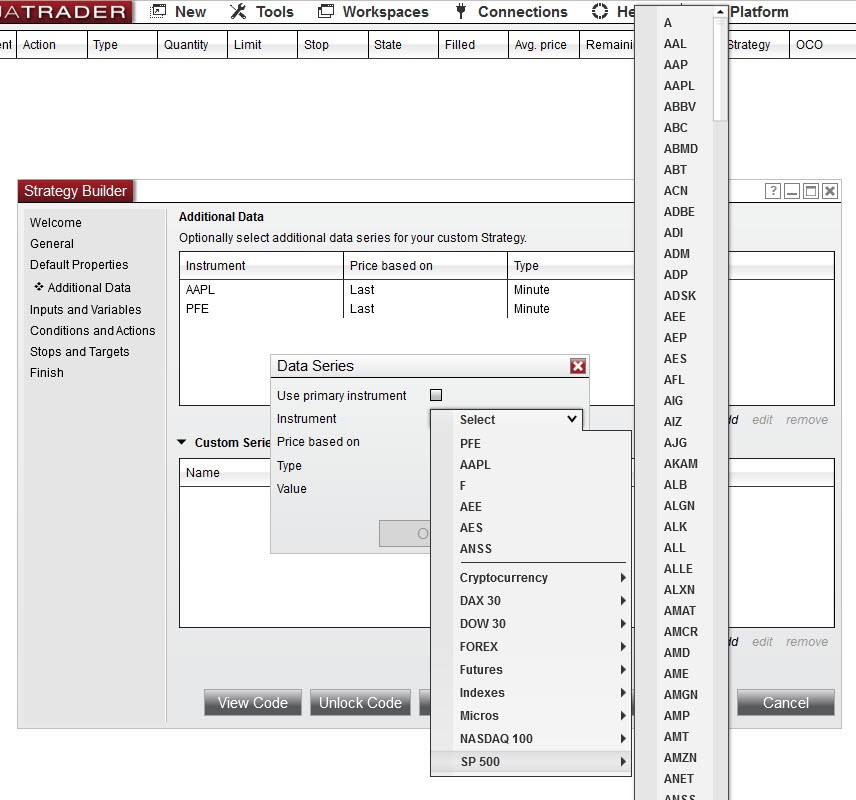Click the OCO column header

click(822, 44)
